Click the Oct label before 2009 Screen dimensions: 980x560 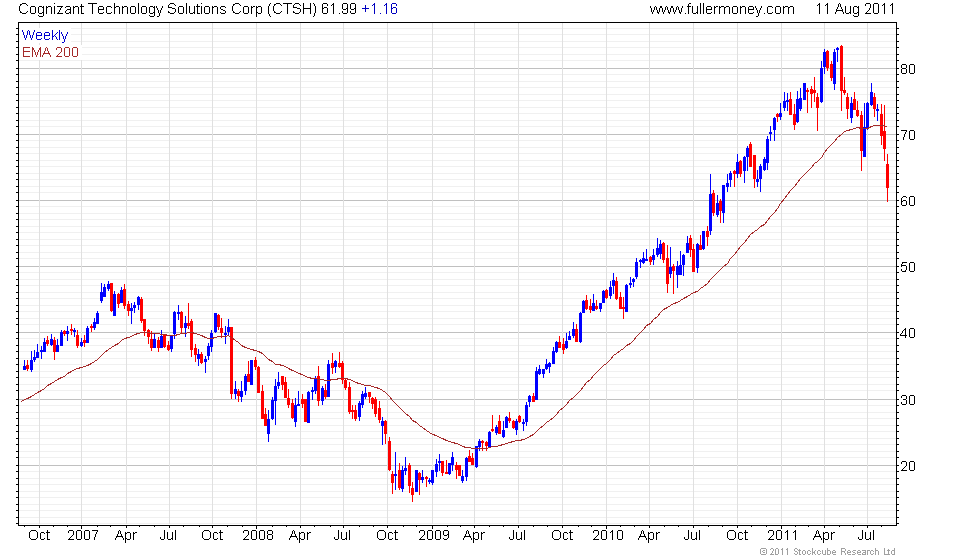(x=387, y=536)
